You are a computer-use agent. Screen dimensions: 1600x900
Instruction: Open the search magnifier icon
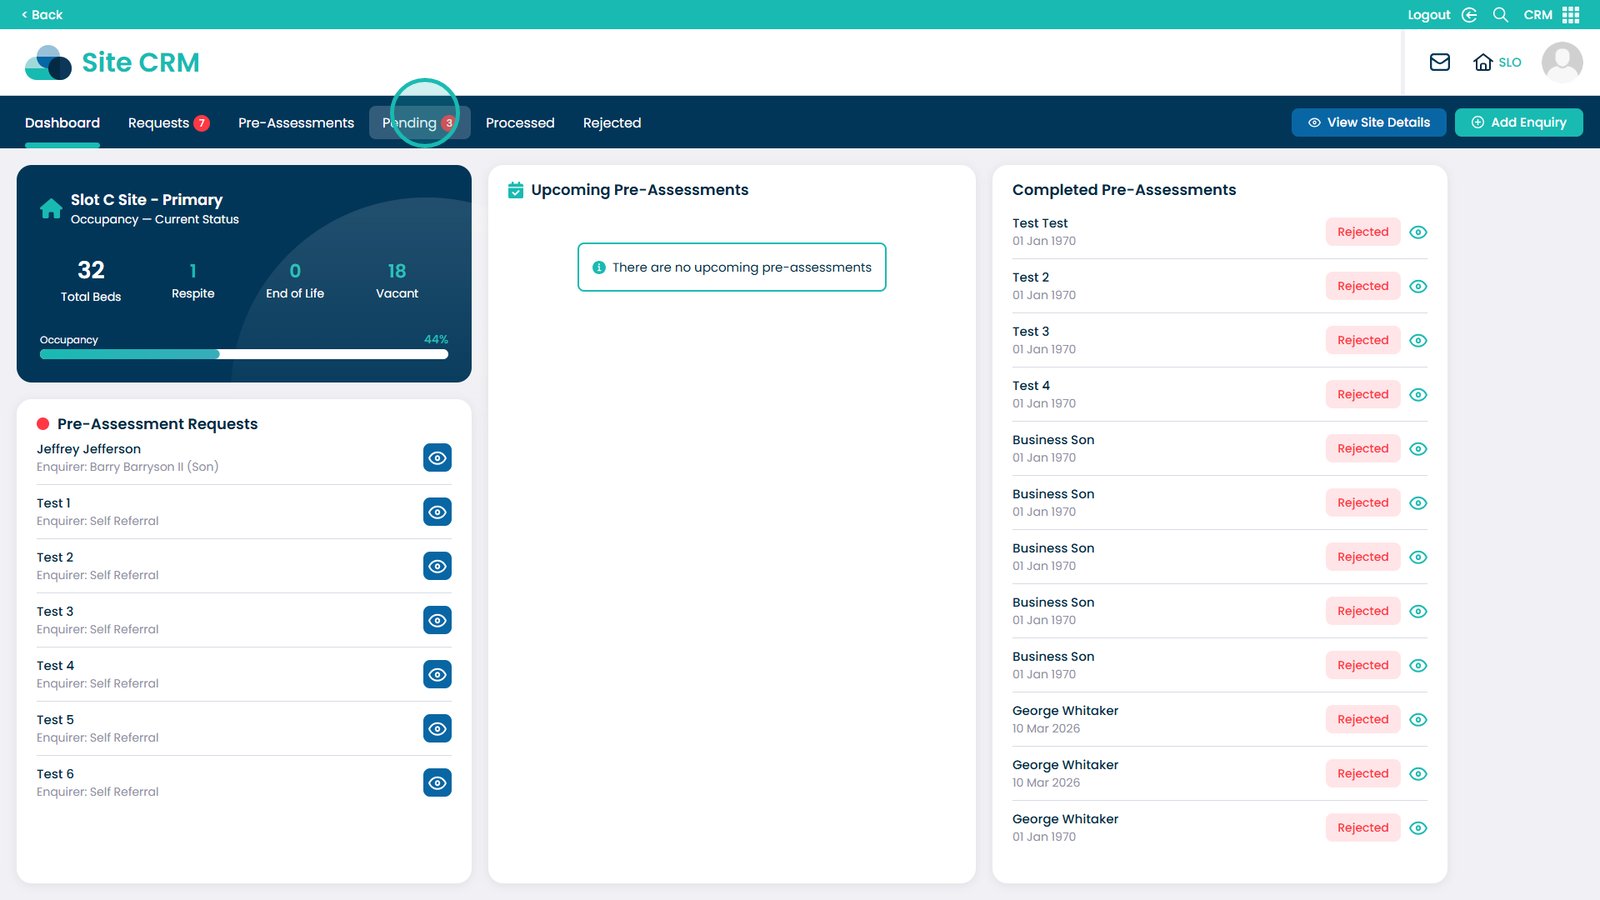[x=1500, y=15]
